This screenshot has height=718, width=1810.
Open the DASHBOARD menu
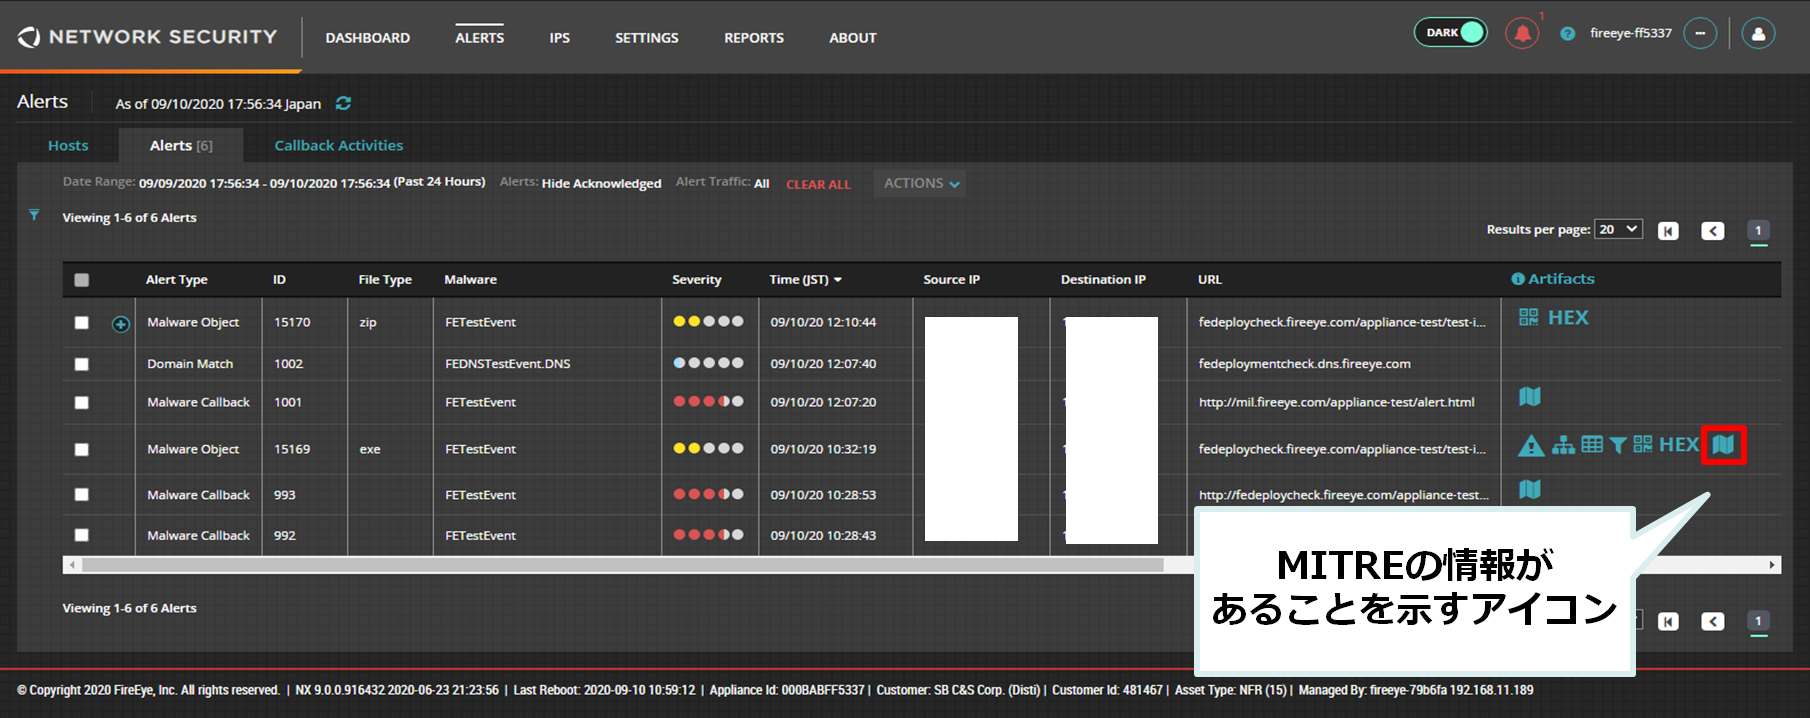tap(368, 38)
